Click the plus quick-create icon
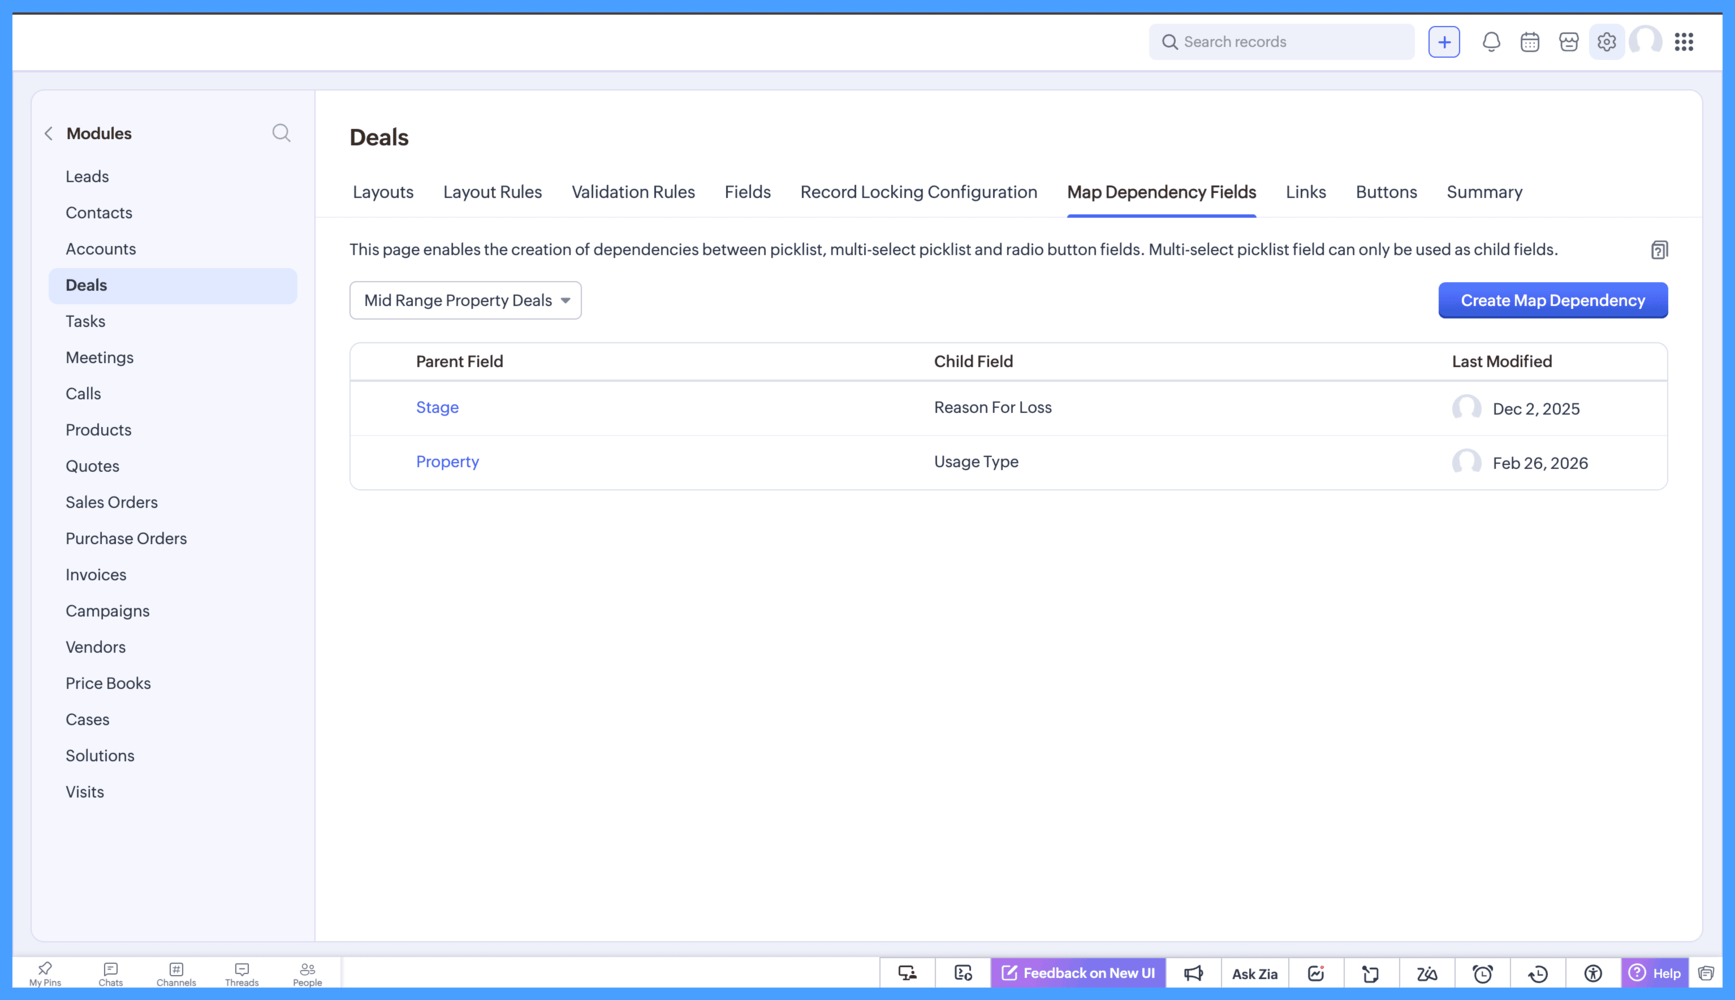1735x1000 pixels. tap(1444, 42)
